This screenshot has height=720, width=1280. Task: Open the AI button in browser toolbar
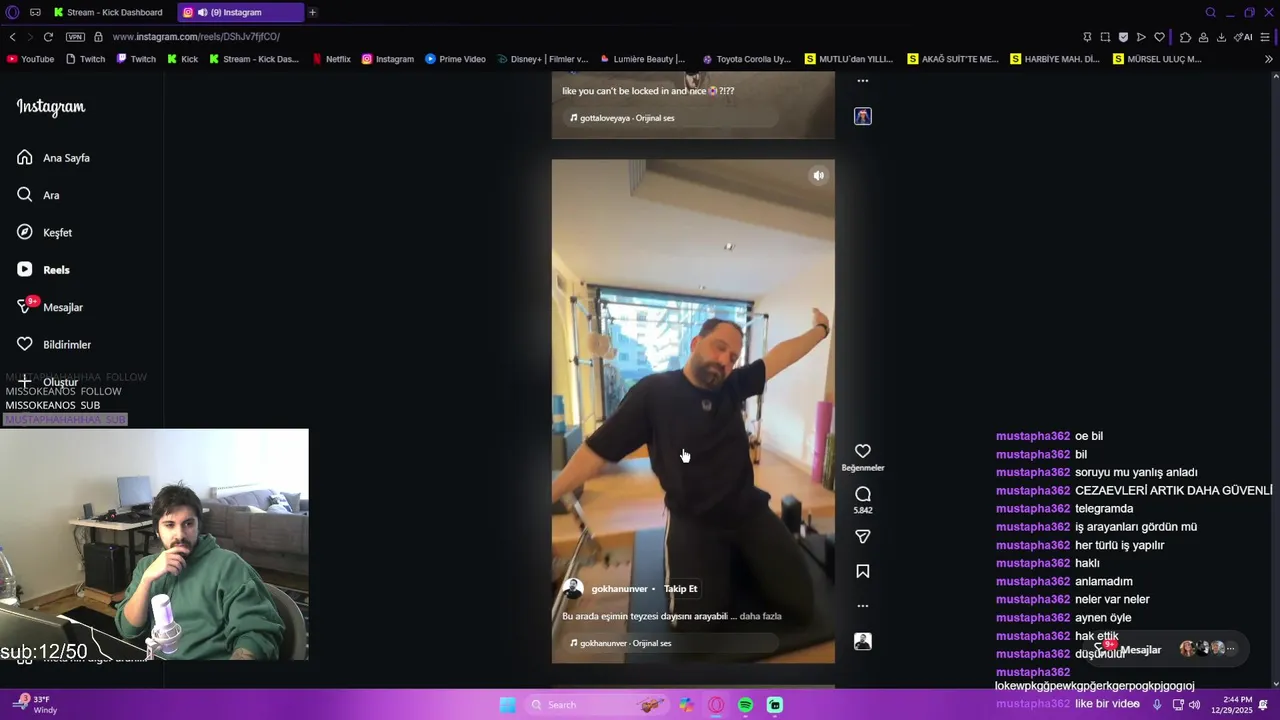(x=1243, y=37)
